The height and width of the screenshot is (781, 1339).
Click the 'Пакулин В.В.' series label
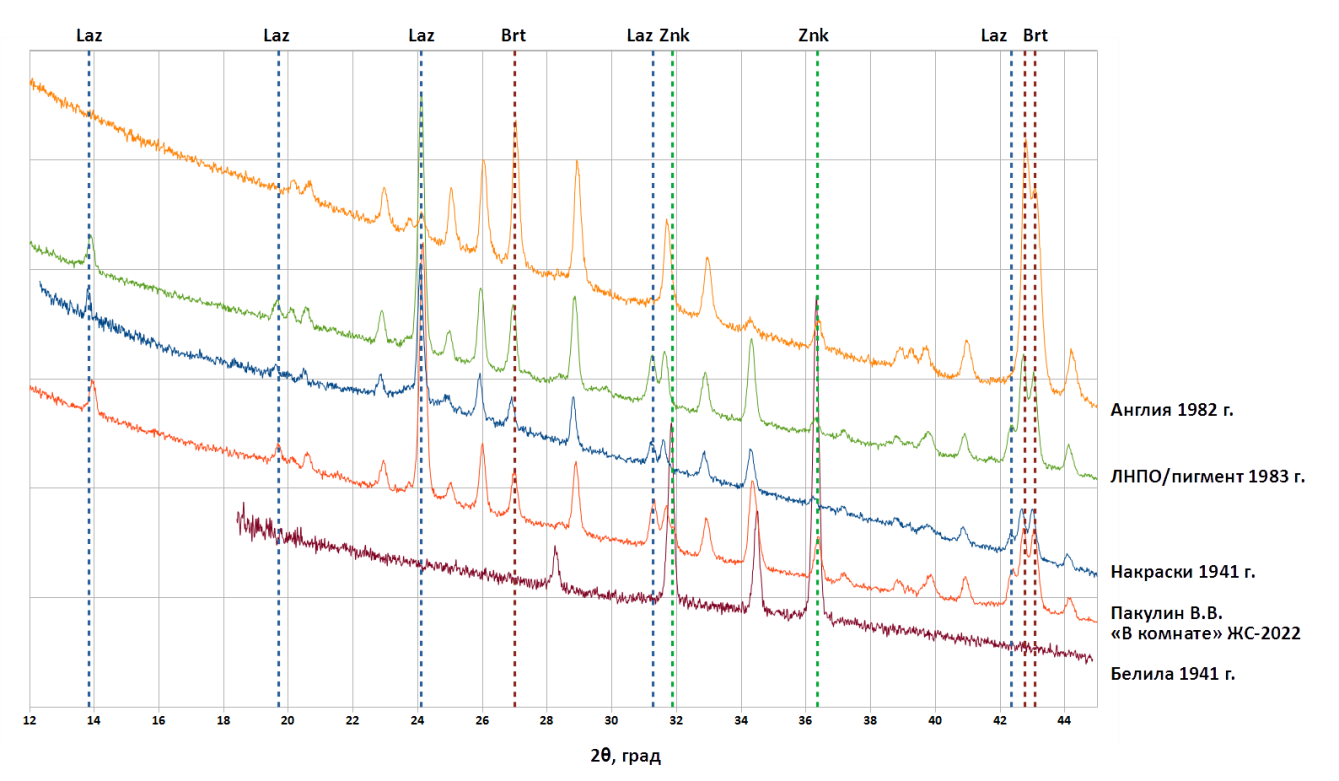1167,613
